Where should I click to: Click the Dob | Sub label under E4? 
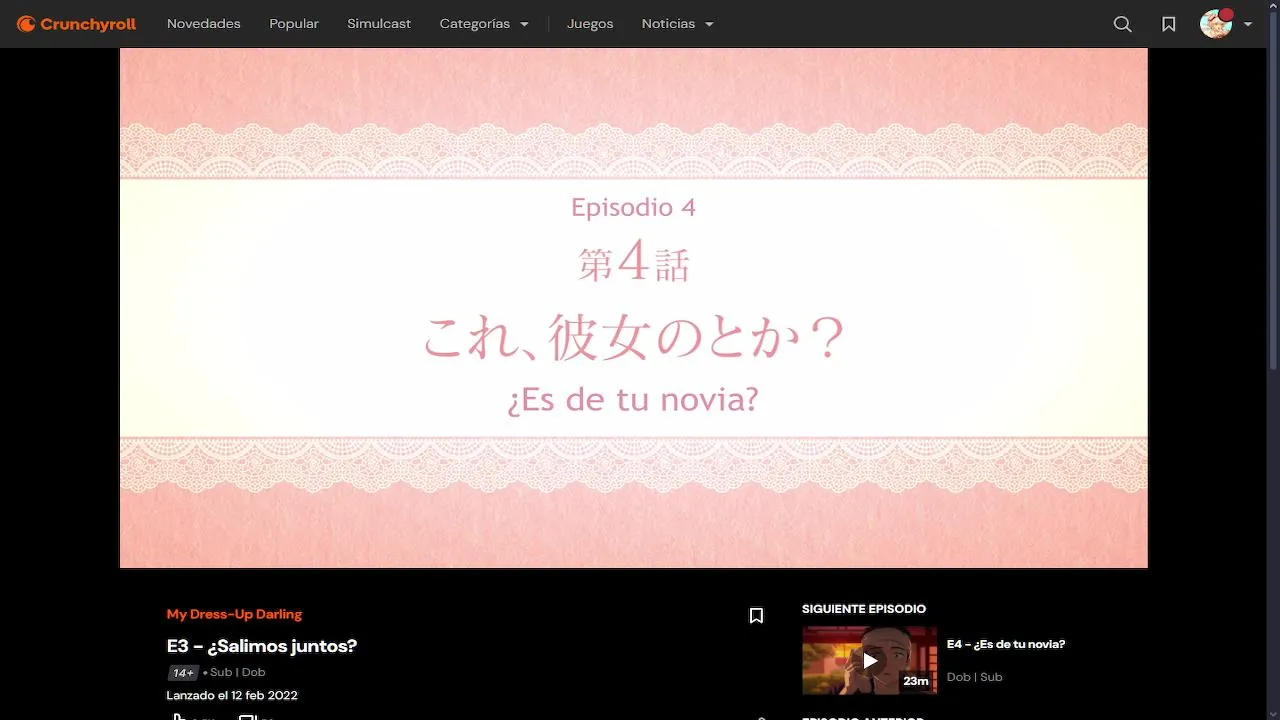975,677
